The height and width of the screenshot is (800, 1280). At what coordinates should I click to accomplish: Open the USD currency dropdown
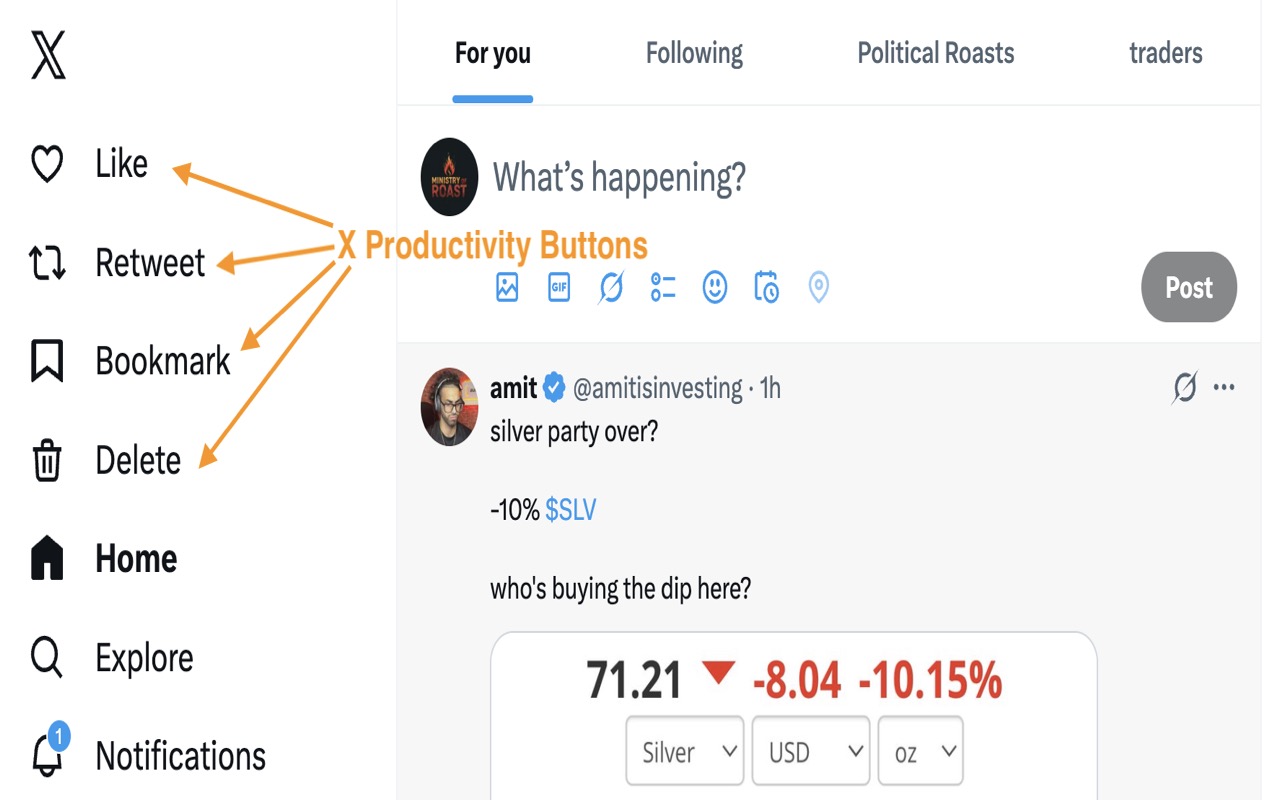click(x=810, y=750)
